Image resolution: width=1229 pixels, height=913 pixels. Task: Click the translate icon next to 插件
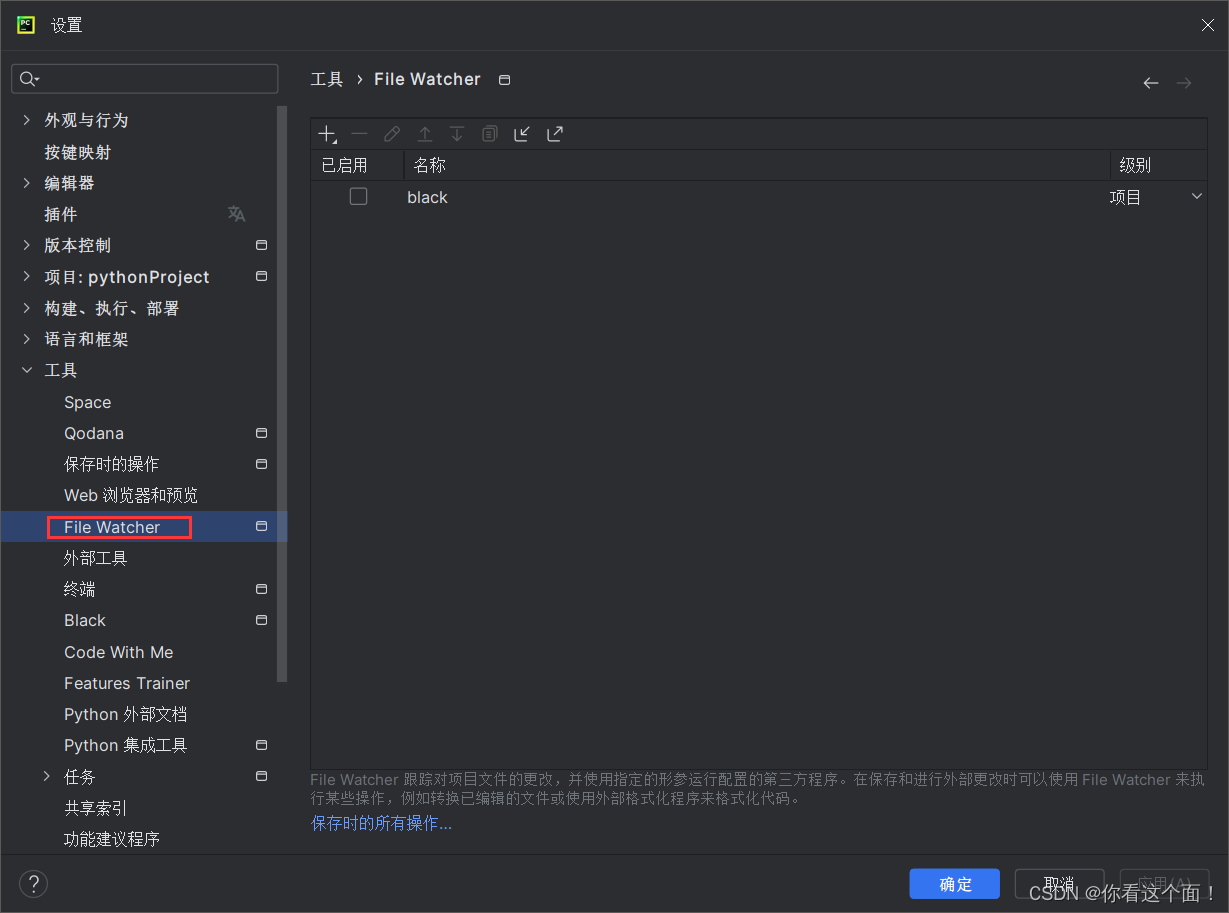click(x=236, y=214)
